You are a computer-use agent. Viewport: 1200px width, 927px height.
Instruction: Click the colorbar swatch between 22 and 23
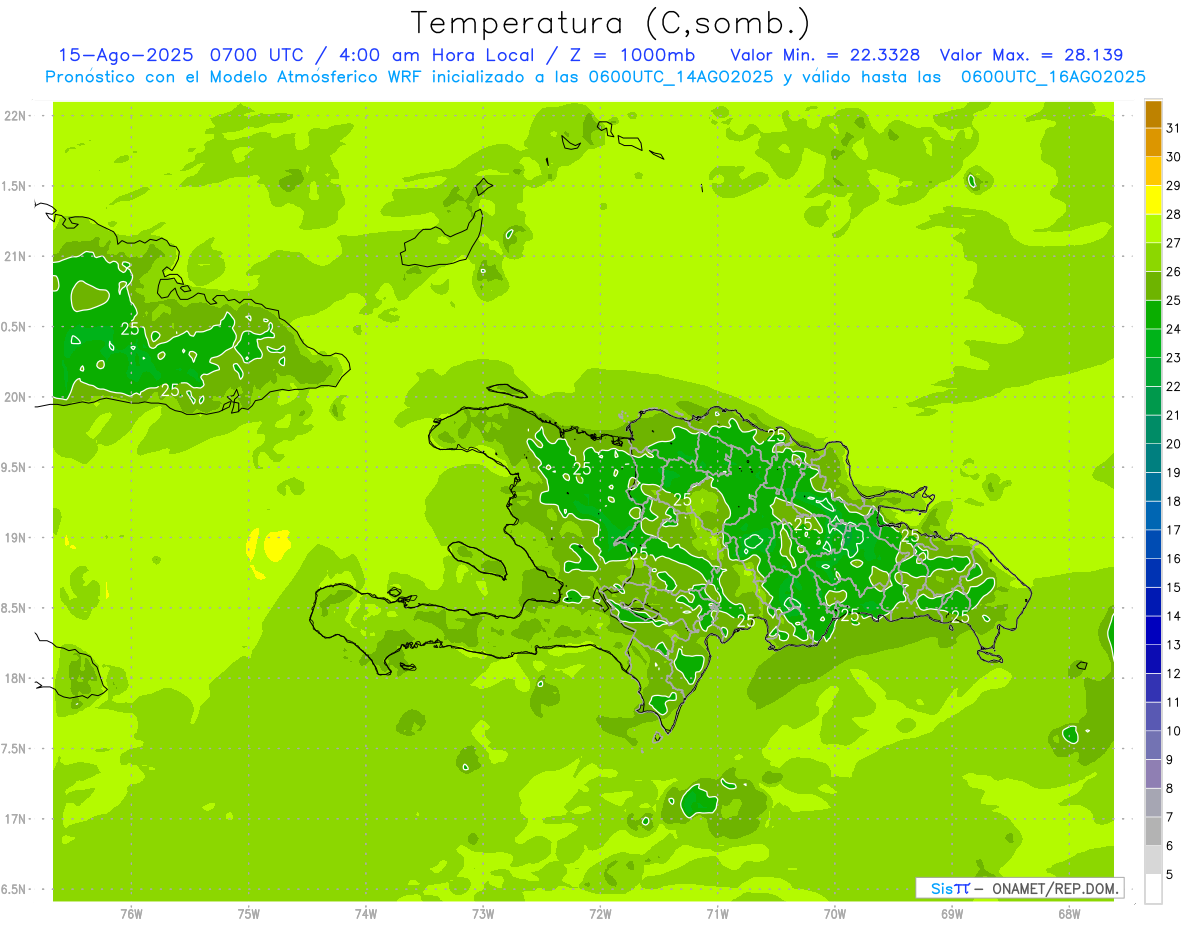(x=1153, y=372)
